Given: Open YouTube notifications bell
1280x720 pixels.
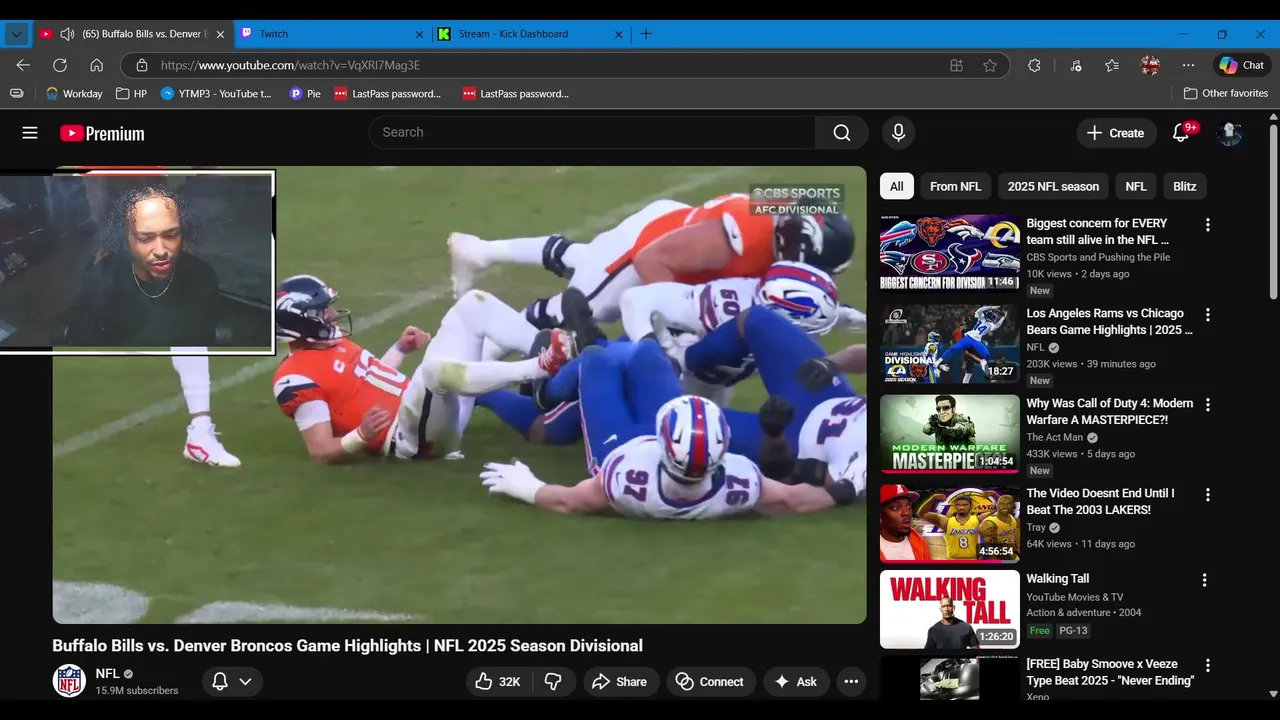Looking at the screenshot, I should point(1181,133).
